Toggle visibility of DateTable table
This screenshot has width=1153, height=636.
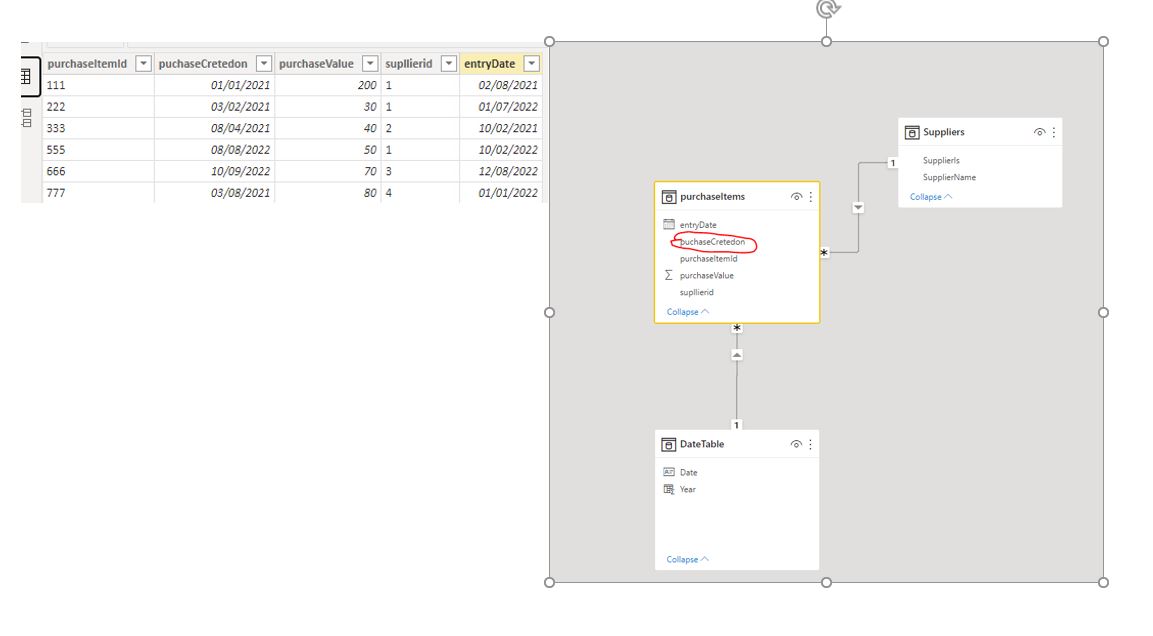click(796, 444)
